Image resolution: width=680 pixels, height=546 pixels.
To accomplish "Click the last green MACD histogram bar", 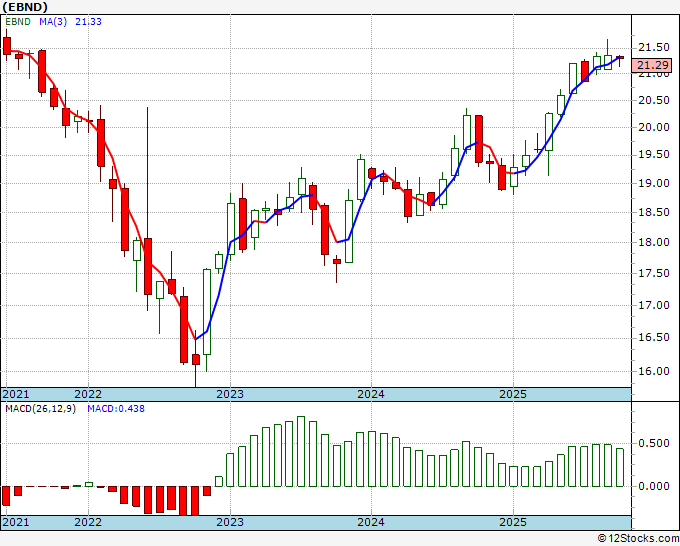I will tap(620, 468).
